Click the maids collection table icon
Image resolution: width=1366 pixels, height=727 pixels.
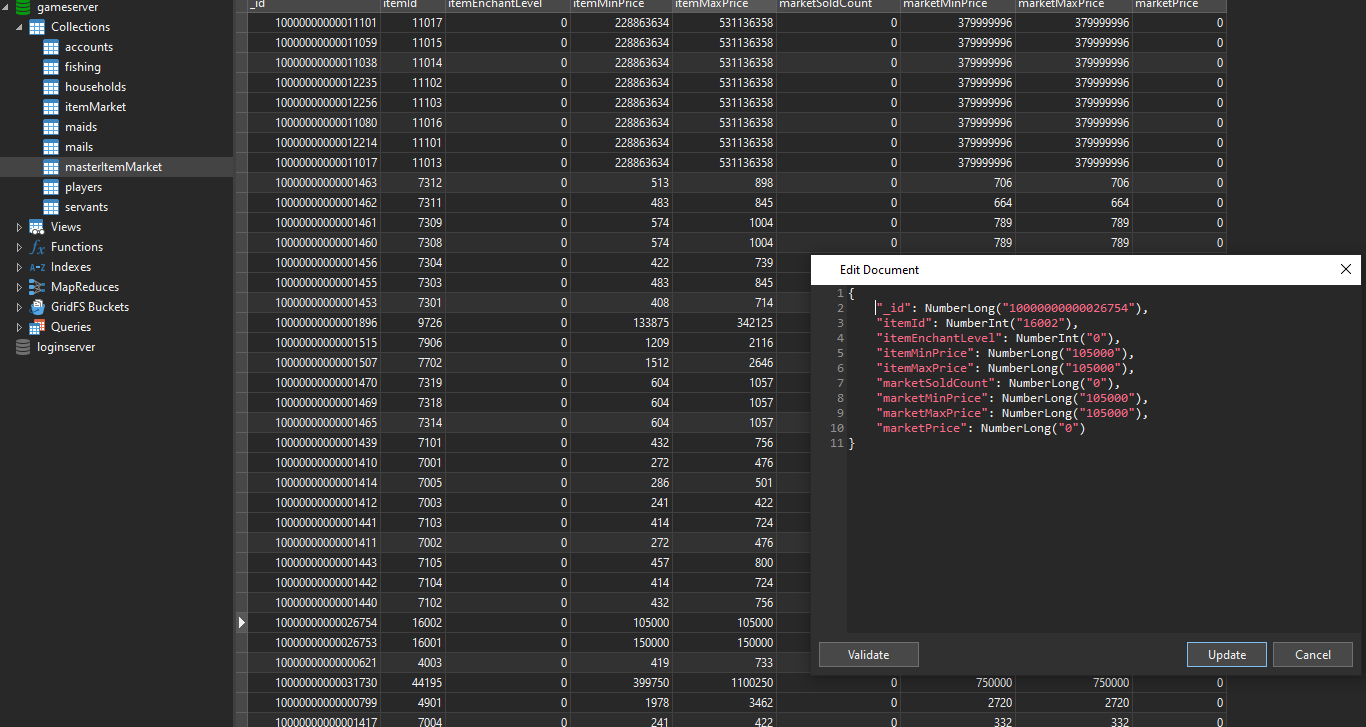coord(51,127)
